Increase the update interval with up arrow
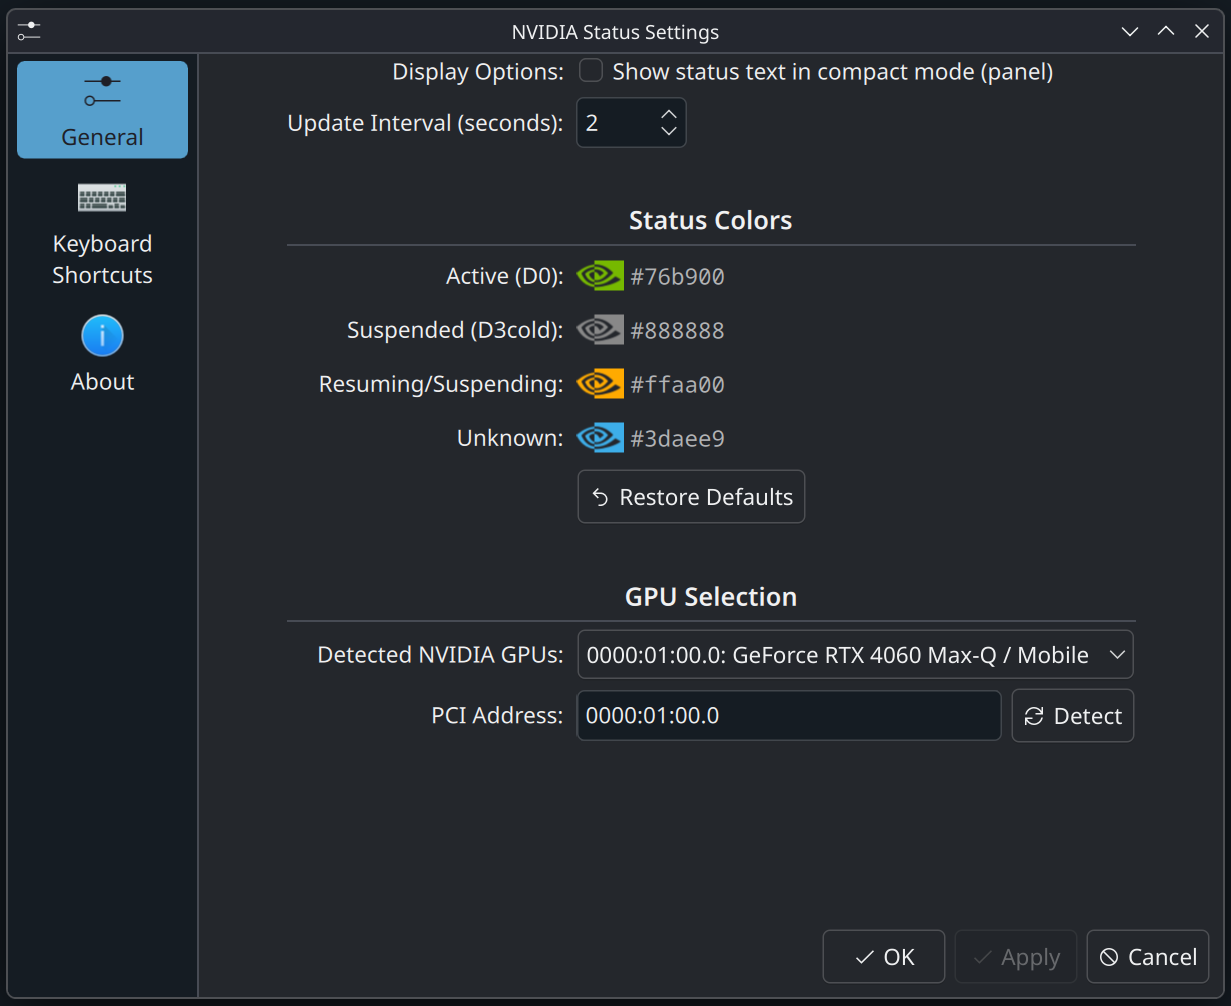The height and width of the screenshot is (1006, 1231). pyautogui.click(x=669, y=113)
